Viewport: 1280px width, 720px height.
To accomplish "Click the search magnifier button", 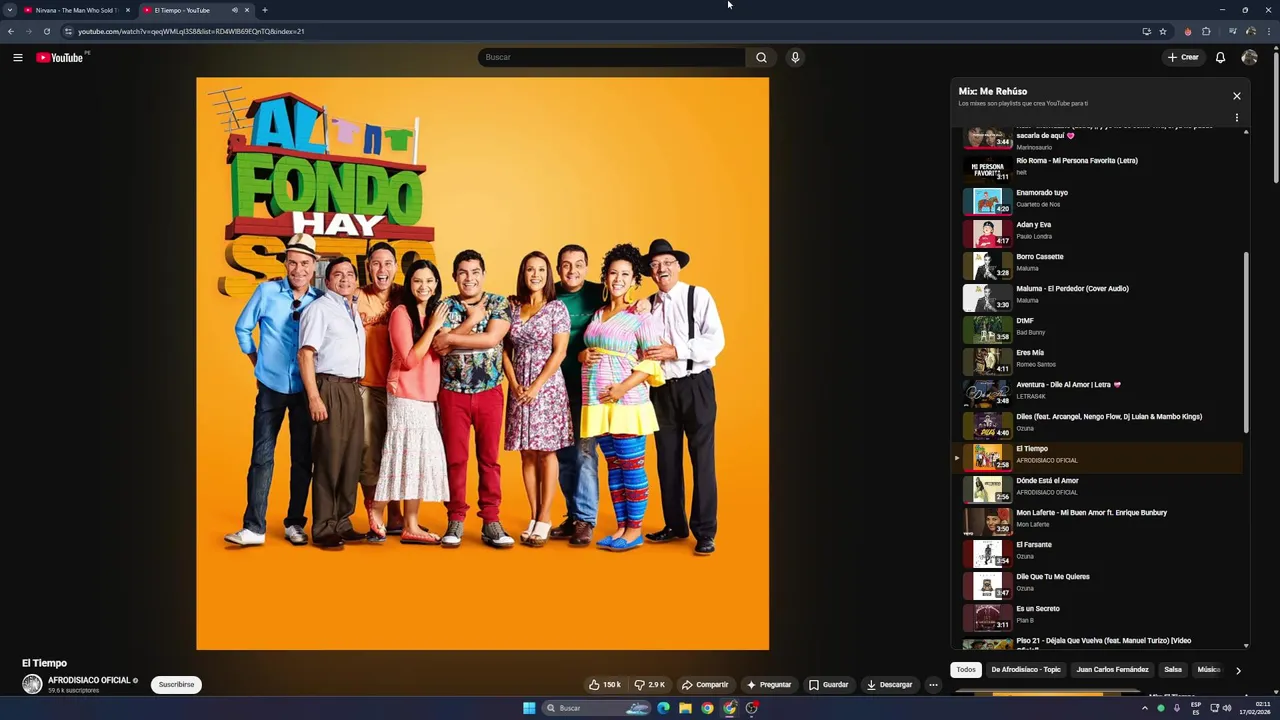I will (761, 57).
